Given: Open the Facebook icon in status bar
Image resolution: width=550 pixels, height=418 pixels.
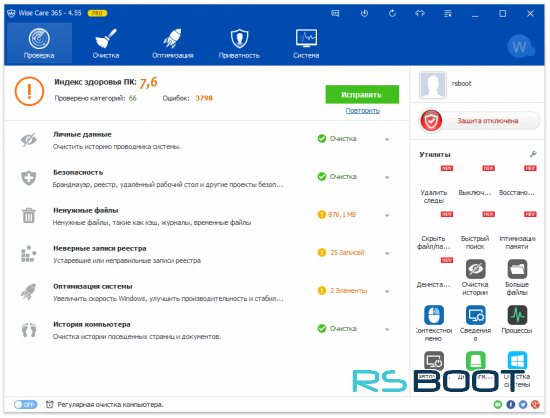Looking at the screenshot, I should pos(511,405).
